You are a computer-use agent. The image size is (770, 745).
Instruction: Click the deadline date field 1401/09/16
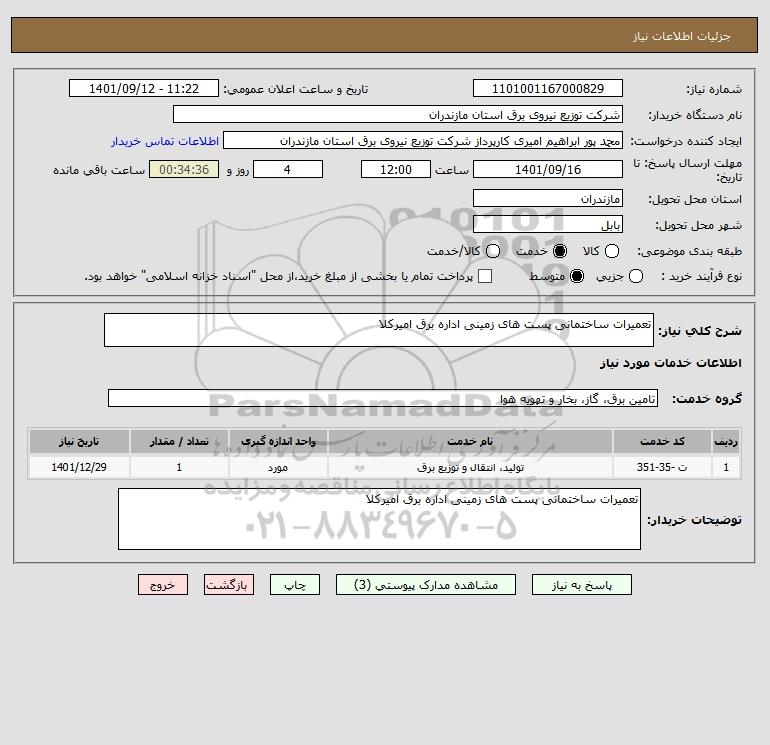pyautogui.click(x=548, y=169)
